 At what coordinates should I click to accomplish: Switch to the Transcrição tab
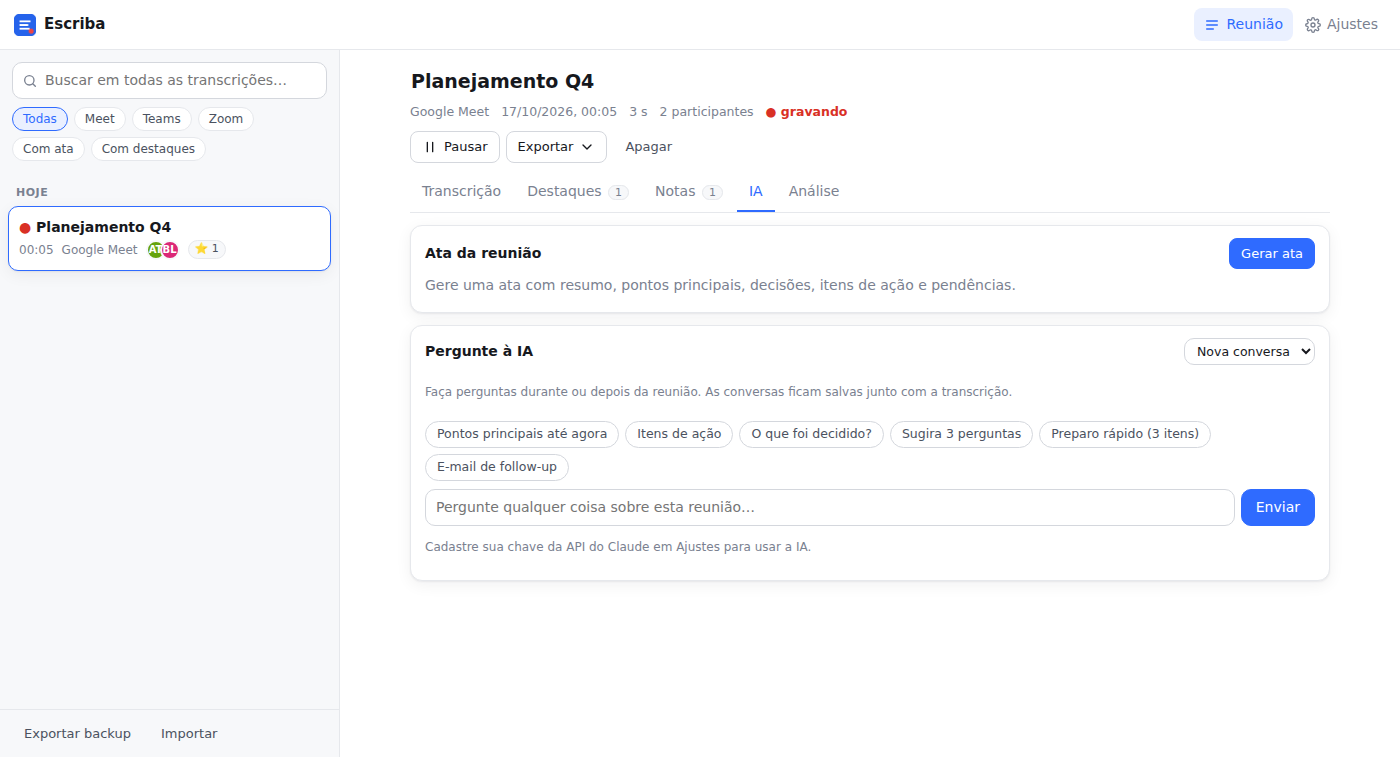coord(461,191)
